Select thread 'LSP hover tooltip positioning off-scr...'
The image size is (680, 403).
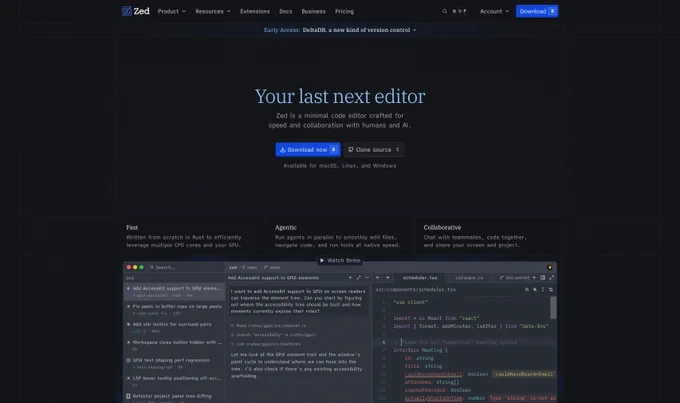(174, 381)
